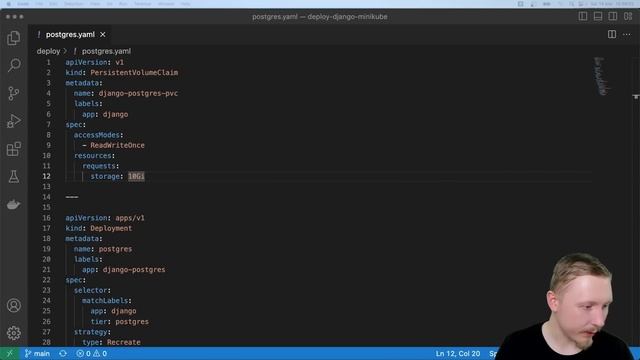Open Customize Layout button
640x360 pixels.
click(x=628, y=16)
